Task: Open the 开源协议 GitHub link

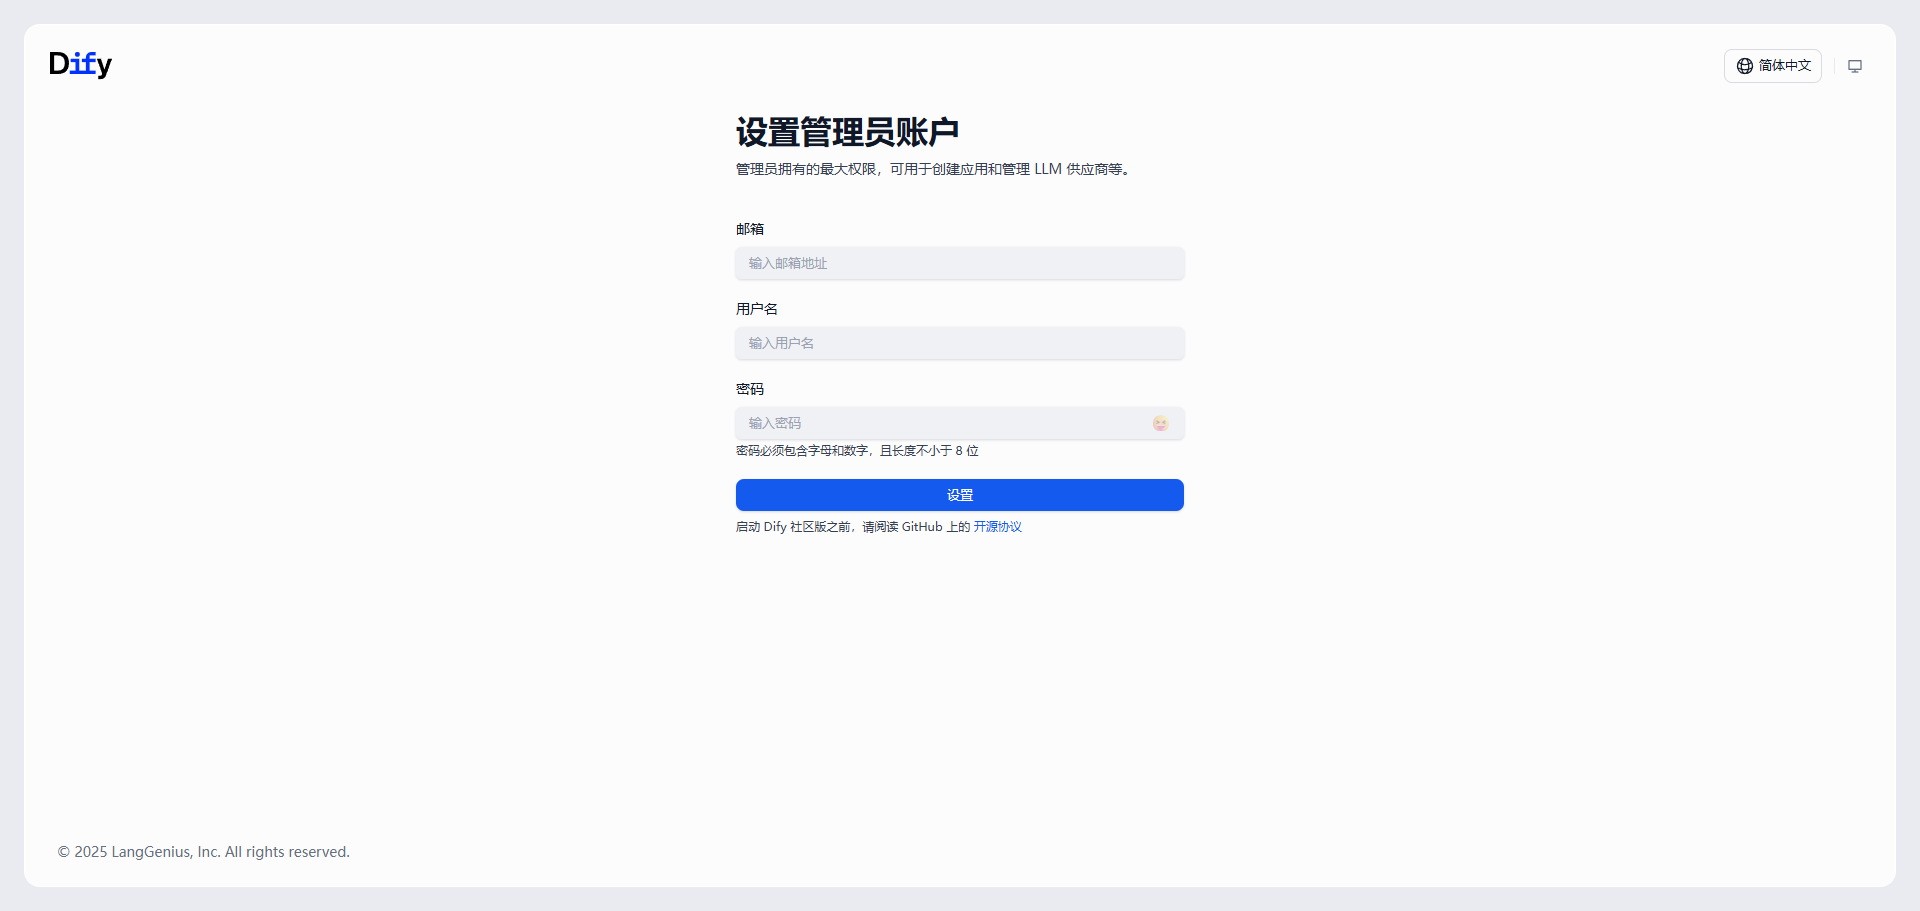Action: pos(997,526)
